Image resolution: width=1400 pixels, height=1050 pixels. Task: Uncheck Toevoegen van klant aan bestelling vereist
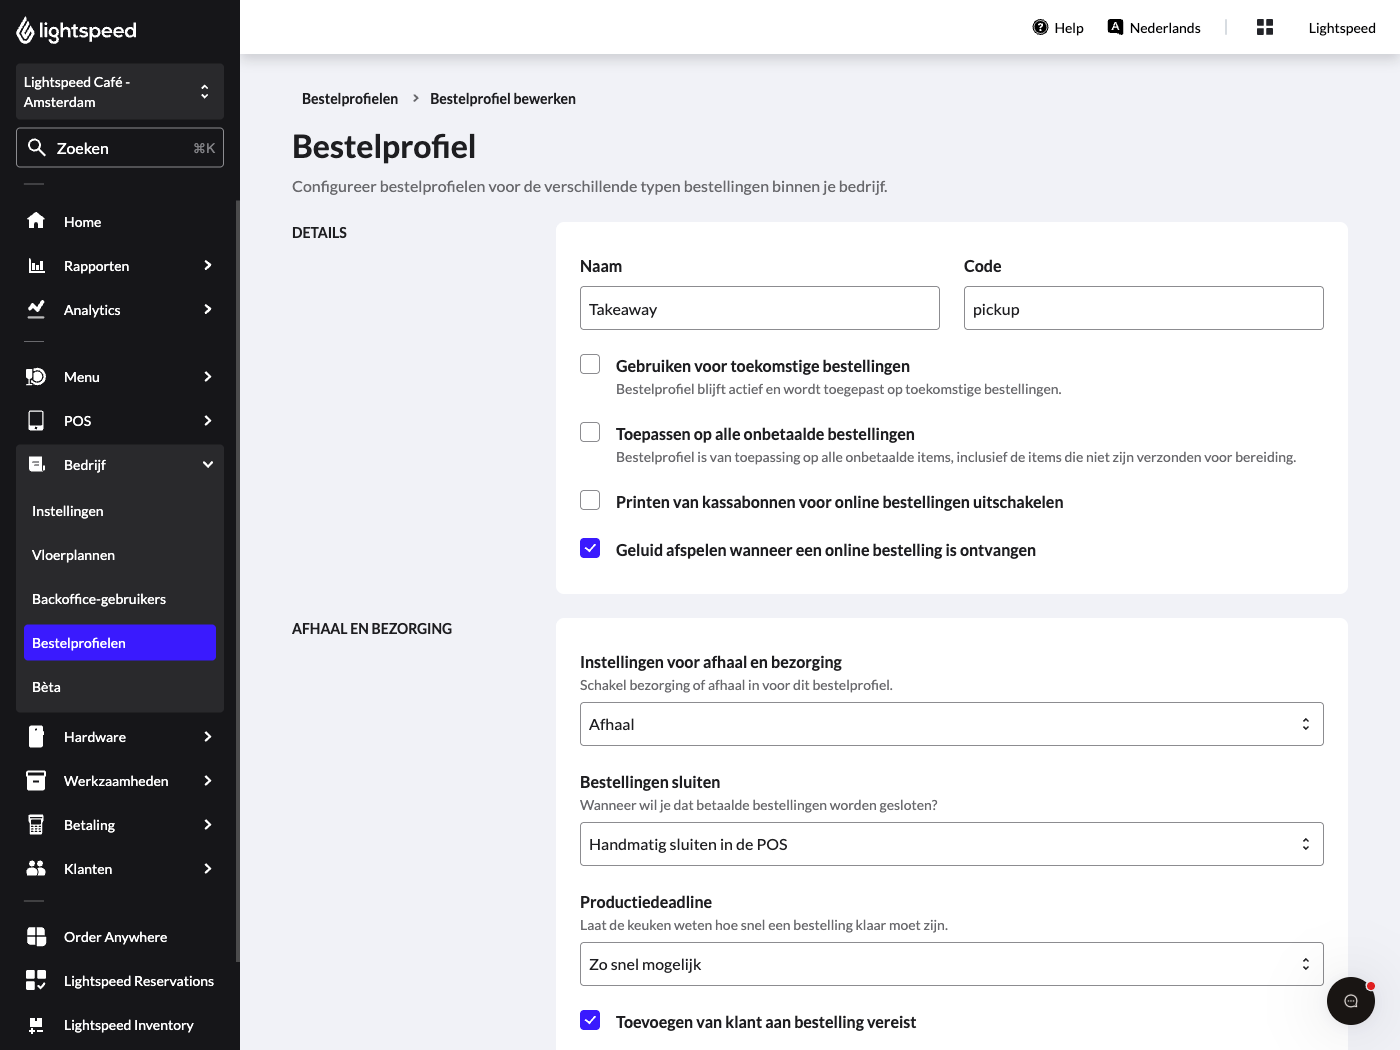(590, 1020)
